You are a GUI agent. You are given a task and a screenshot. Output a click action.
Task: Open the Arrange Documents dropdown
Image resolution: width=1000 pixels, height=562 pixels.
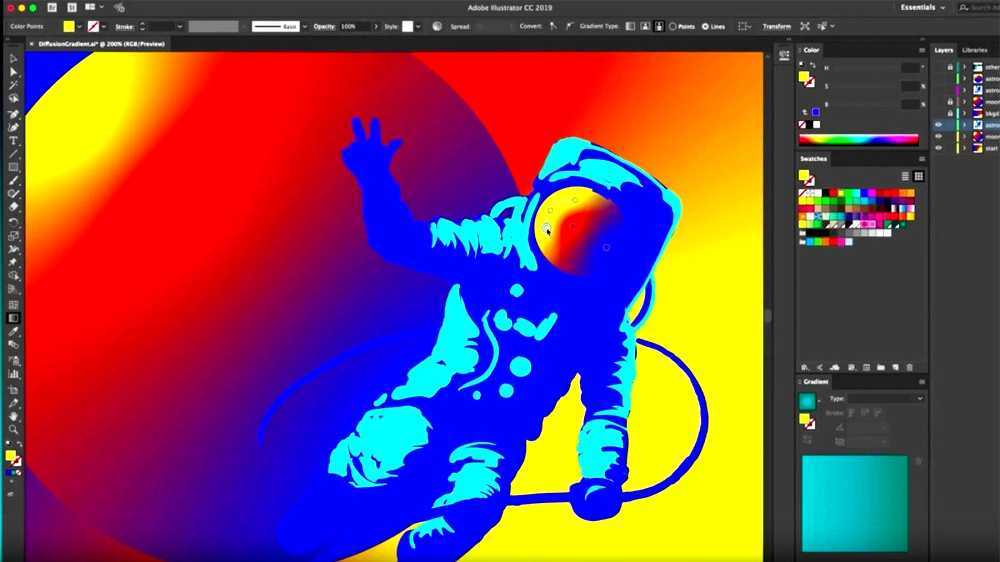coord(93,8)
